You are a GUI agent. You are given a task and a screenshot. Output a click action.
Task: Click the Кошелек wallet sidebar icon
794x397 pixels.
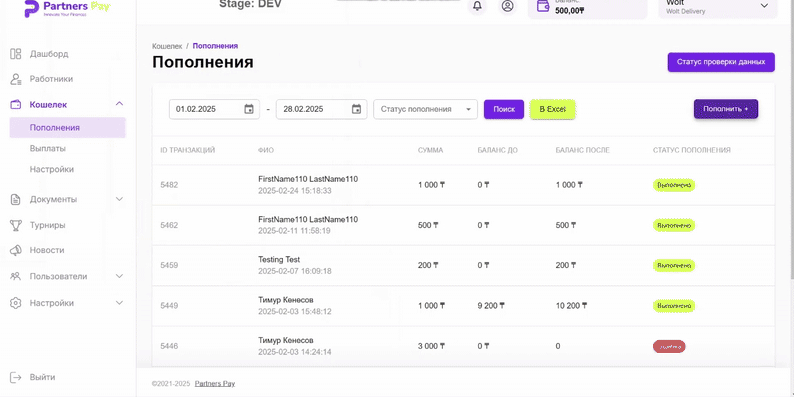click(x=16, y=104)
